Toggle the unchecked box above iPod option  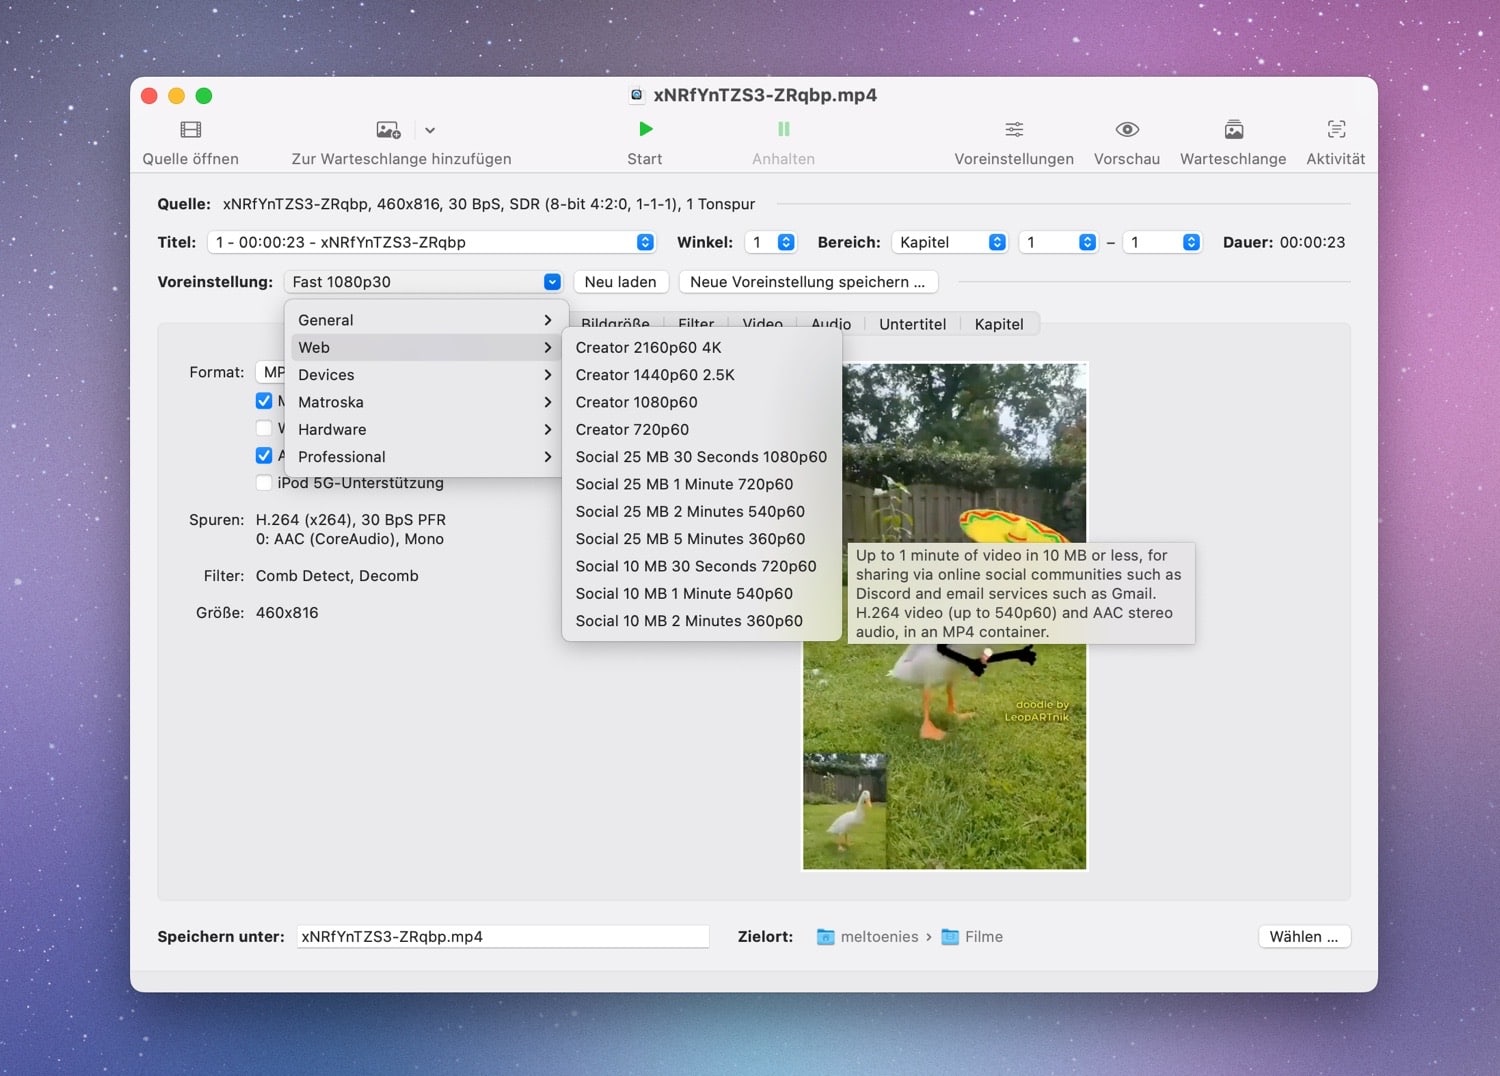[x=264, y=428]
